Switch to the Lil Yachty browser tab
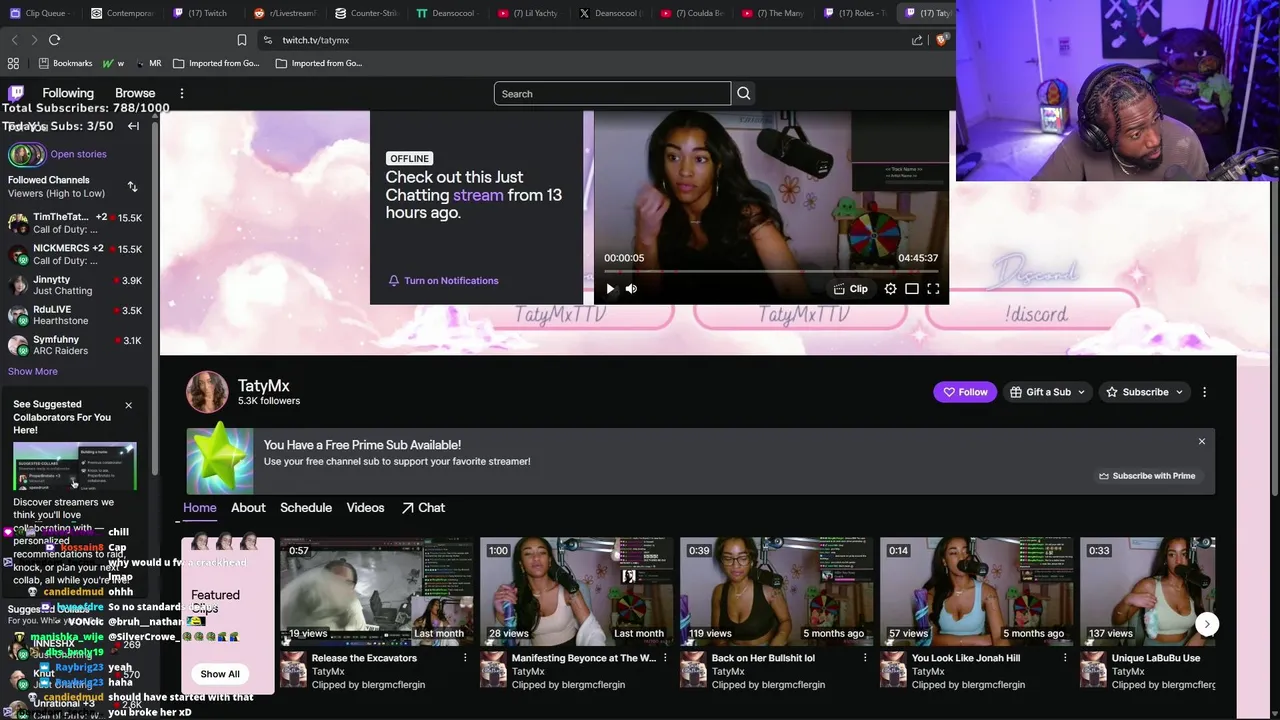The width and height of the screenshot is (1280, 720). coord(528,13)
